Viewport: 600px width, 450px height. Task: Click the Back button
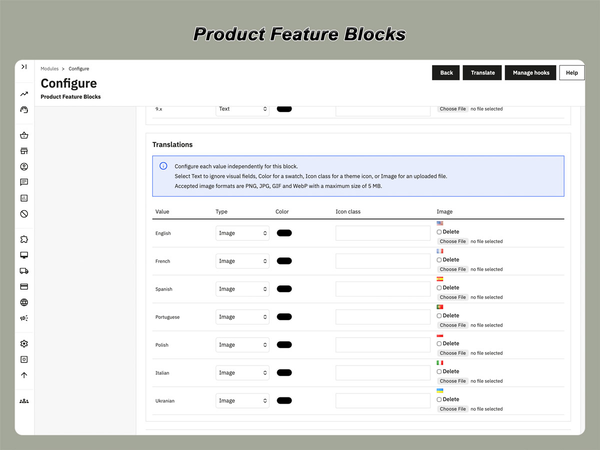pyautogui.click(x=446, y=73)
